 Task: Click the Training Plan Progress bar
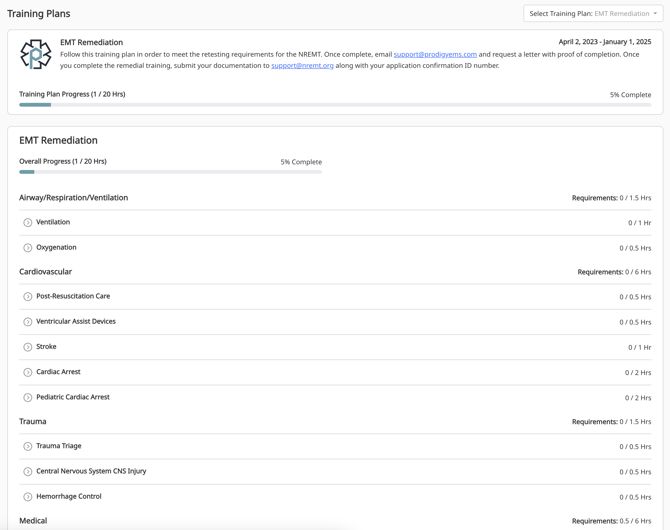(335, 105)
